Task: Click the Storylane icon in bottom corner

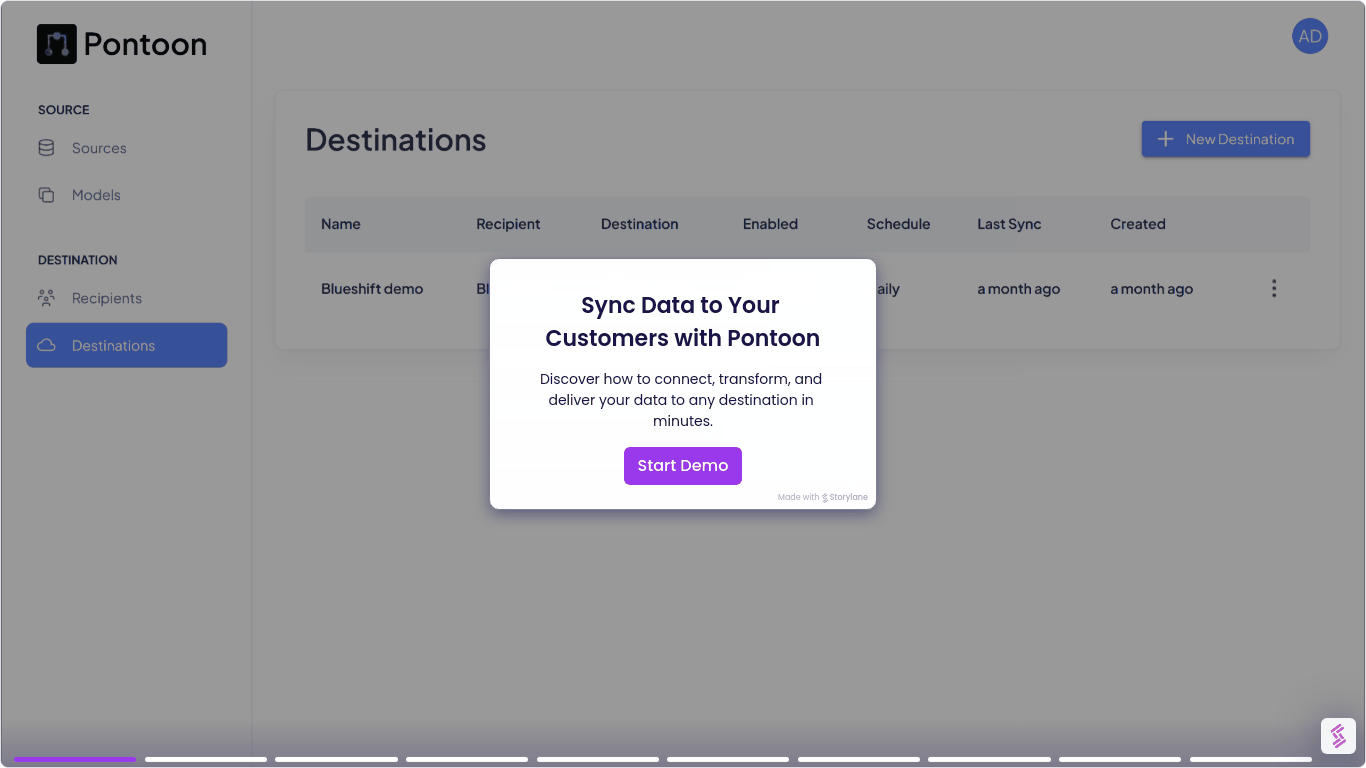Action: click(1338, 736)
